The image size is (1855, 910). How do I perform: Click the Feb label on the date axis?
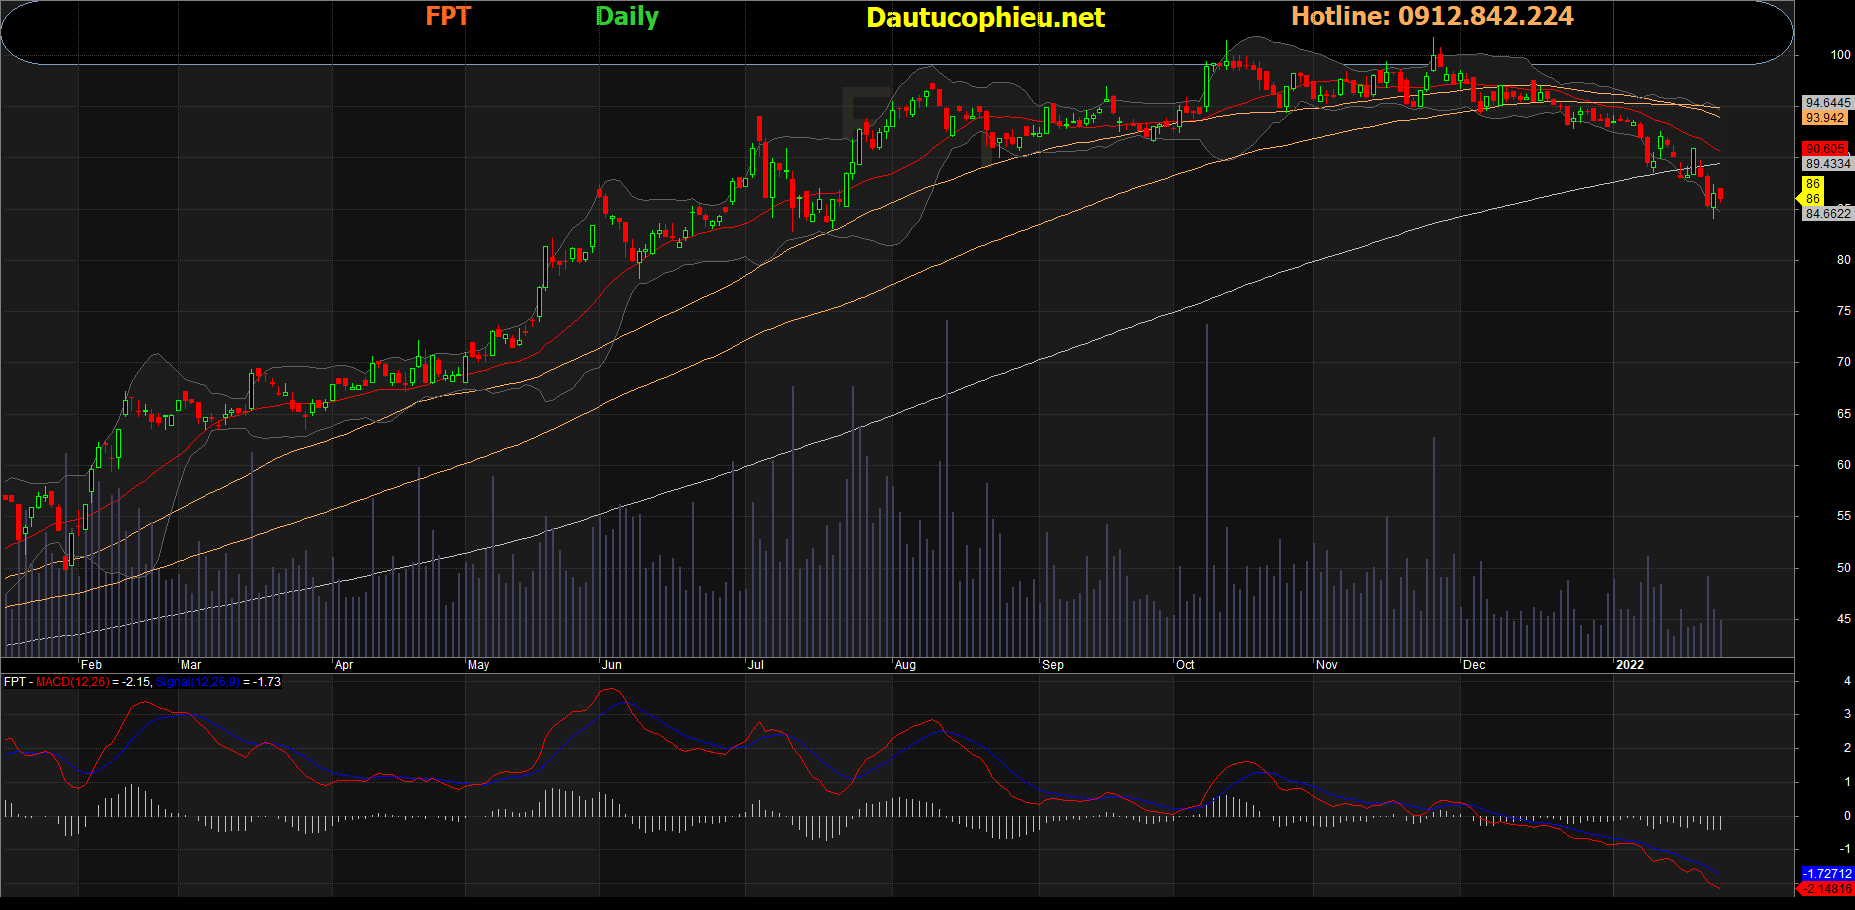point(91,665)
